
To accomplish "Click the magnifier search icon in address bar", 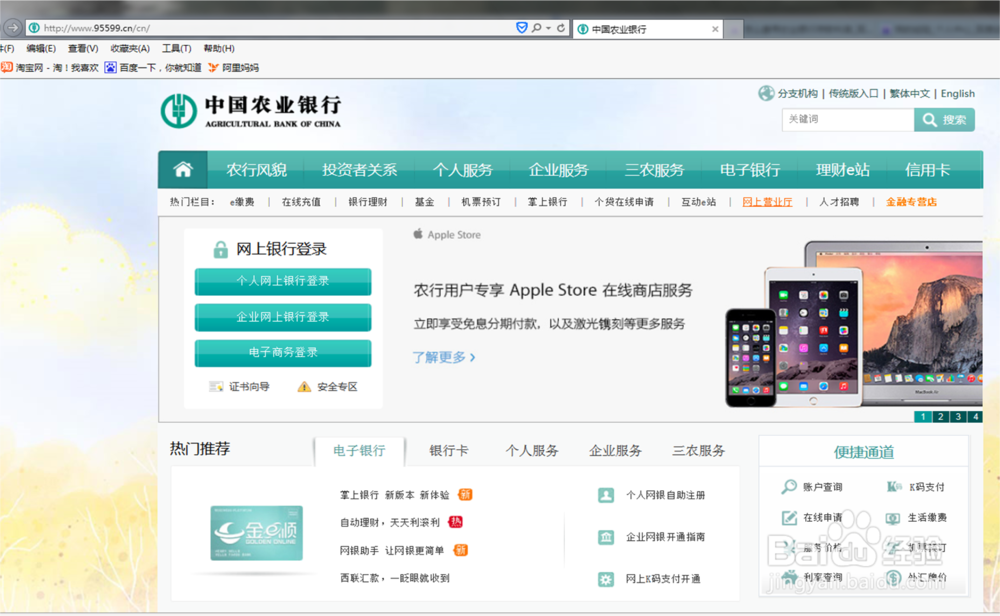I will [537, 27].
